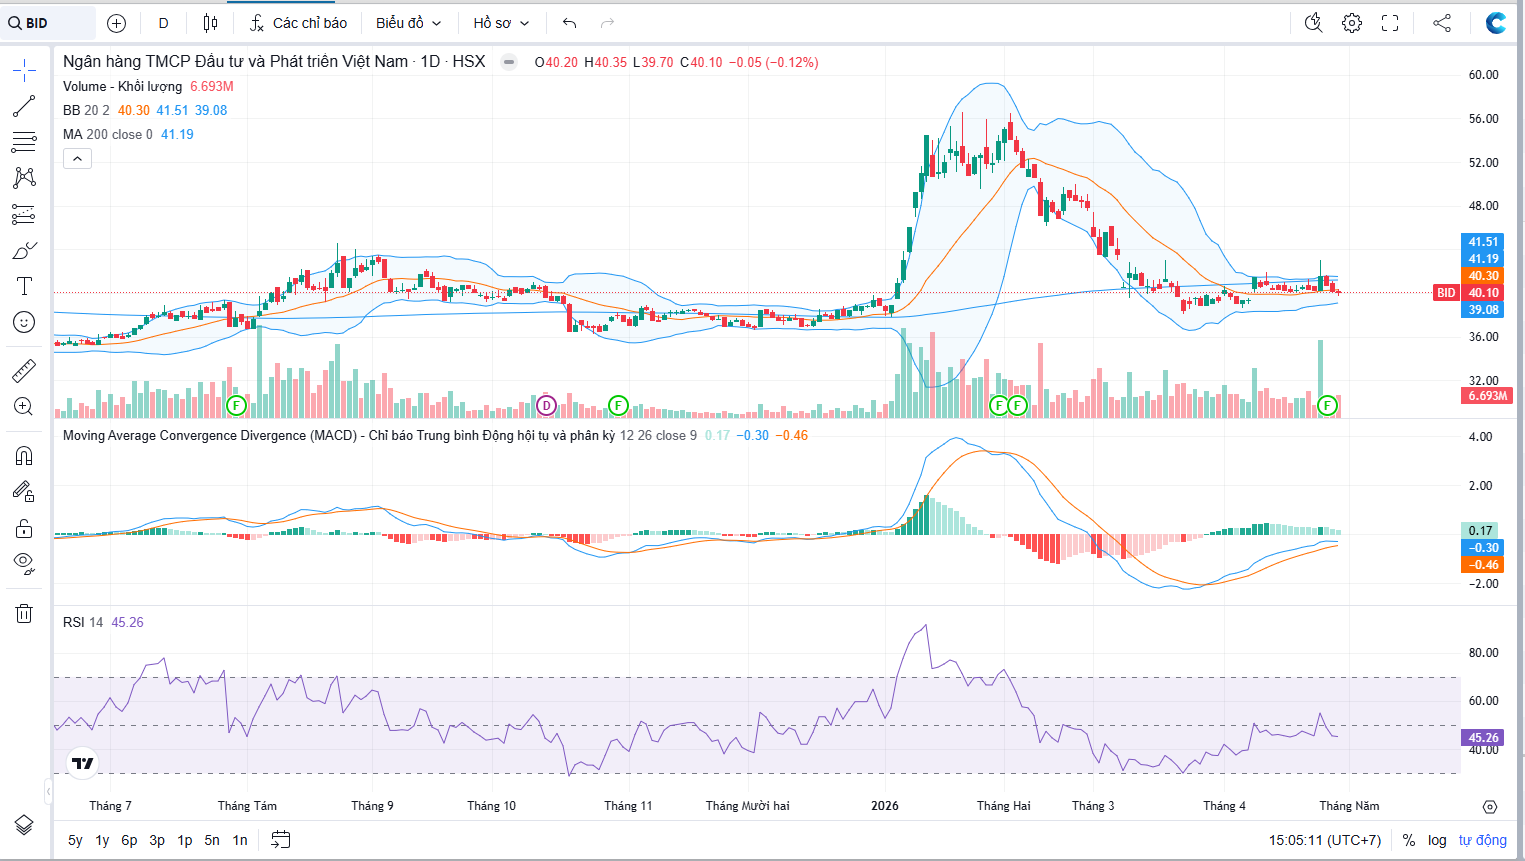Switch to the 6p time range

[129, 840]
